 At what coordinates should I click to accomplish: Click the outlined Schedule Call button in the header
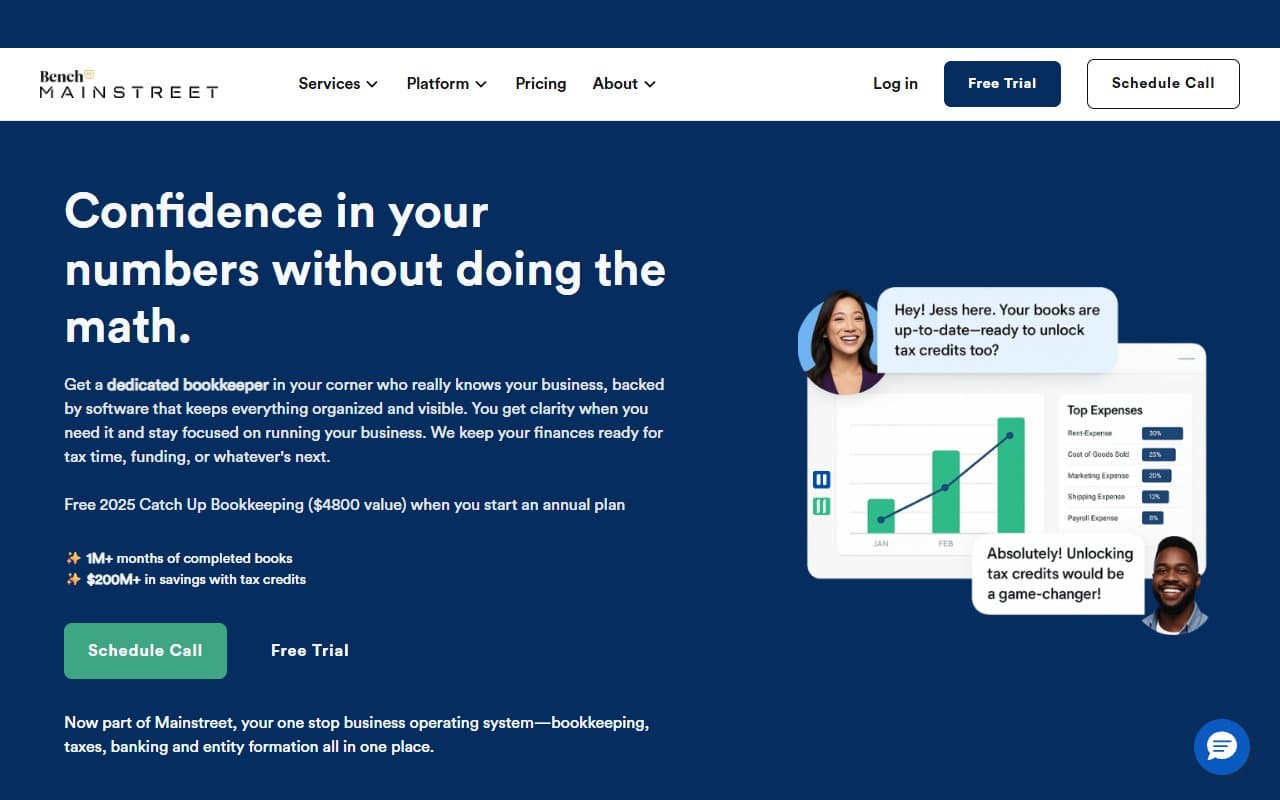click(x=1163, y=84)
